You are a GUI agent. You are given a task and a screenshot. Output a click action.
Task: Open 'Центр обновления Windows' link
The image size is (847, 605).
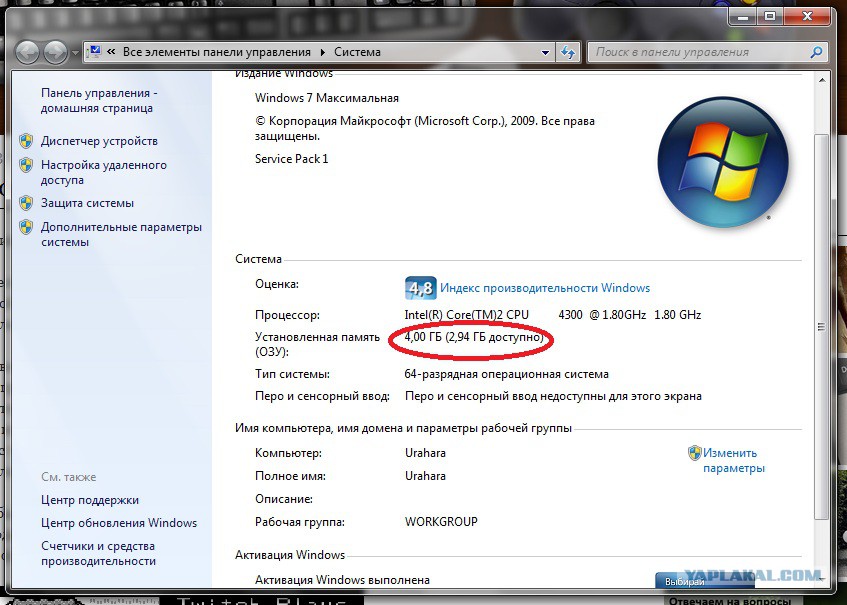coord(119,523)
